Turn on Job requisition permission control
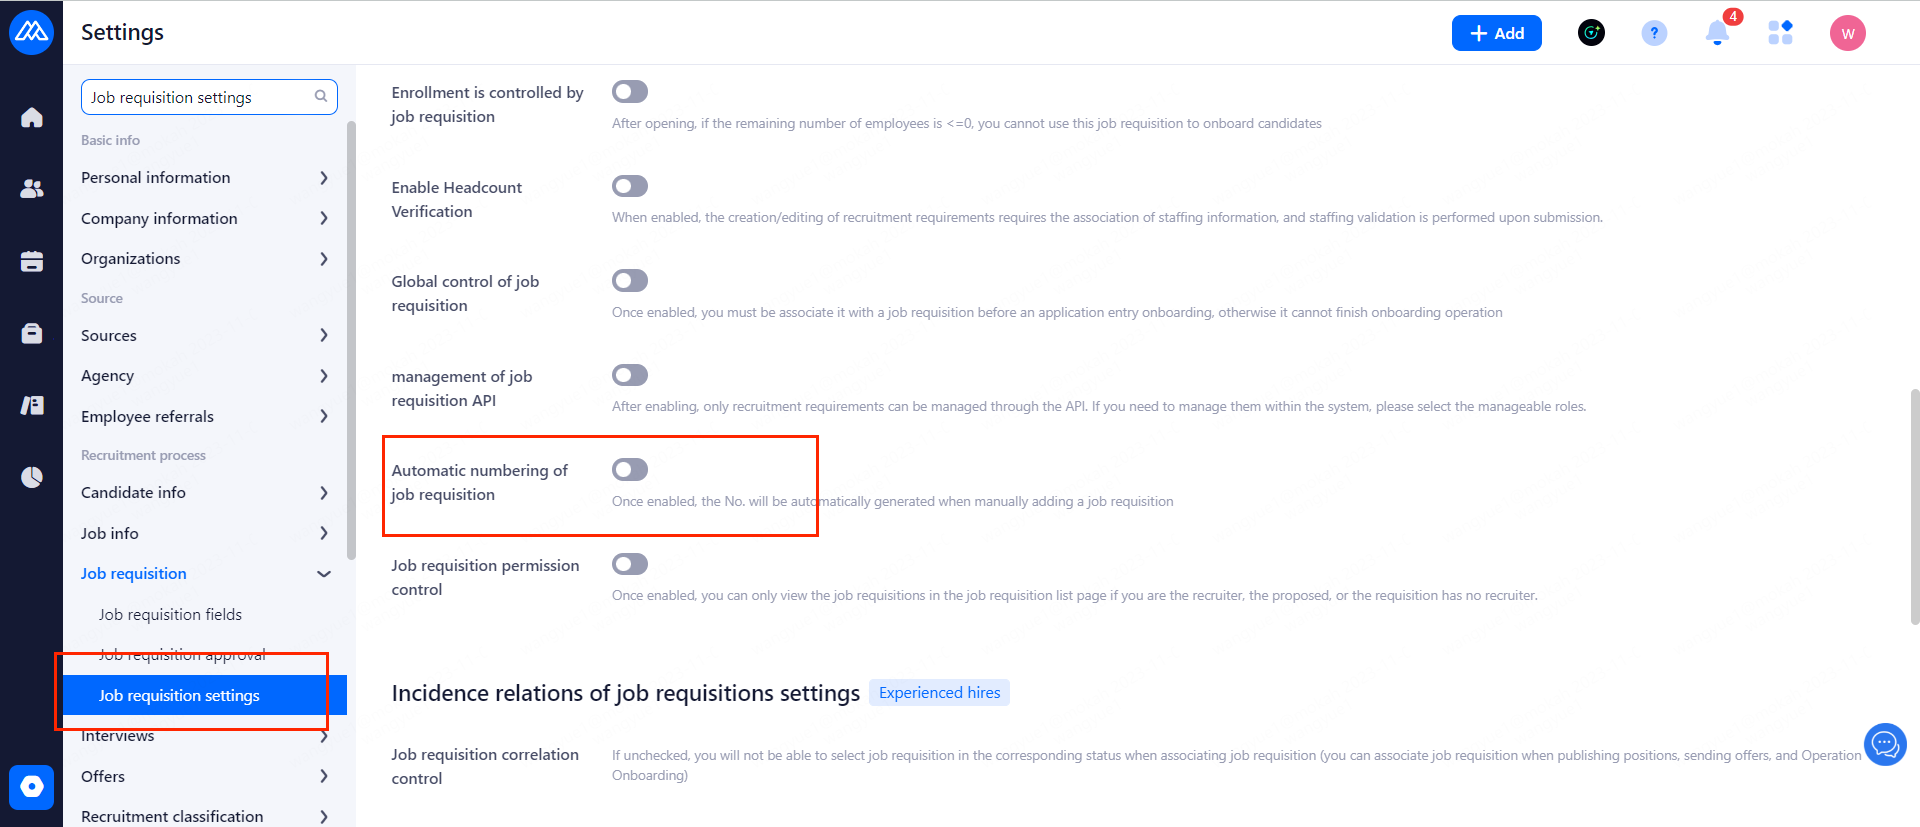This screenshot has width=1920, height=827. pos(630,565)
